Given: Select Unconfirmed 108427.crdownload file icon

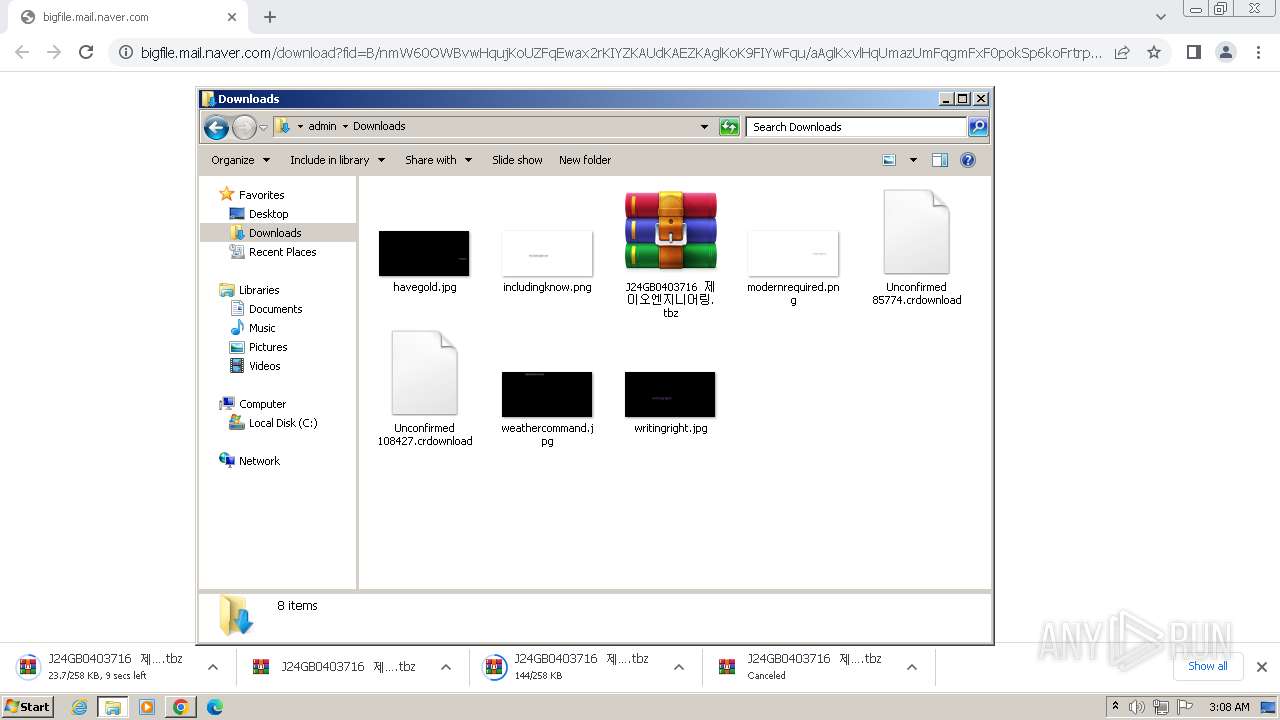Looking at the screenshot, I should [x=425, y=373].
